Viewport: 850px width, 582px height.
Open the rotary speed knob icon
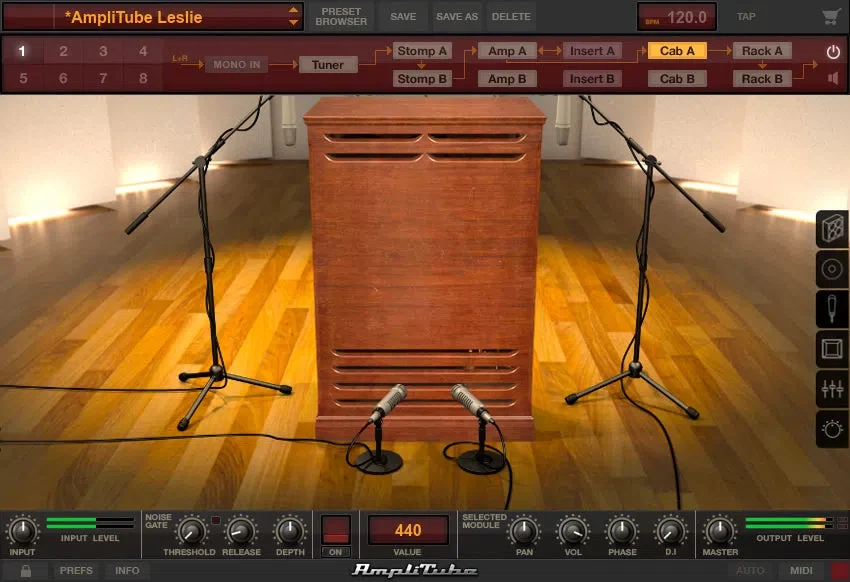coord(832,429)
